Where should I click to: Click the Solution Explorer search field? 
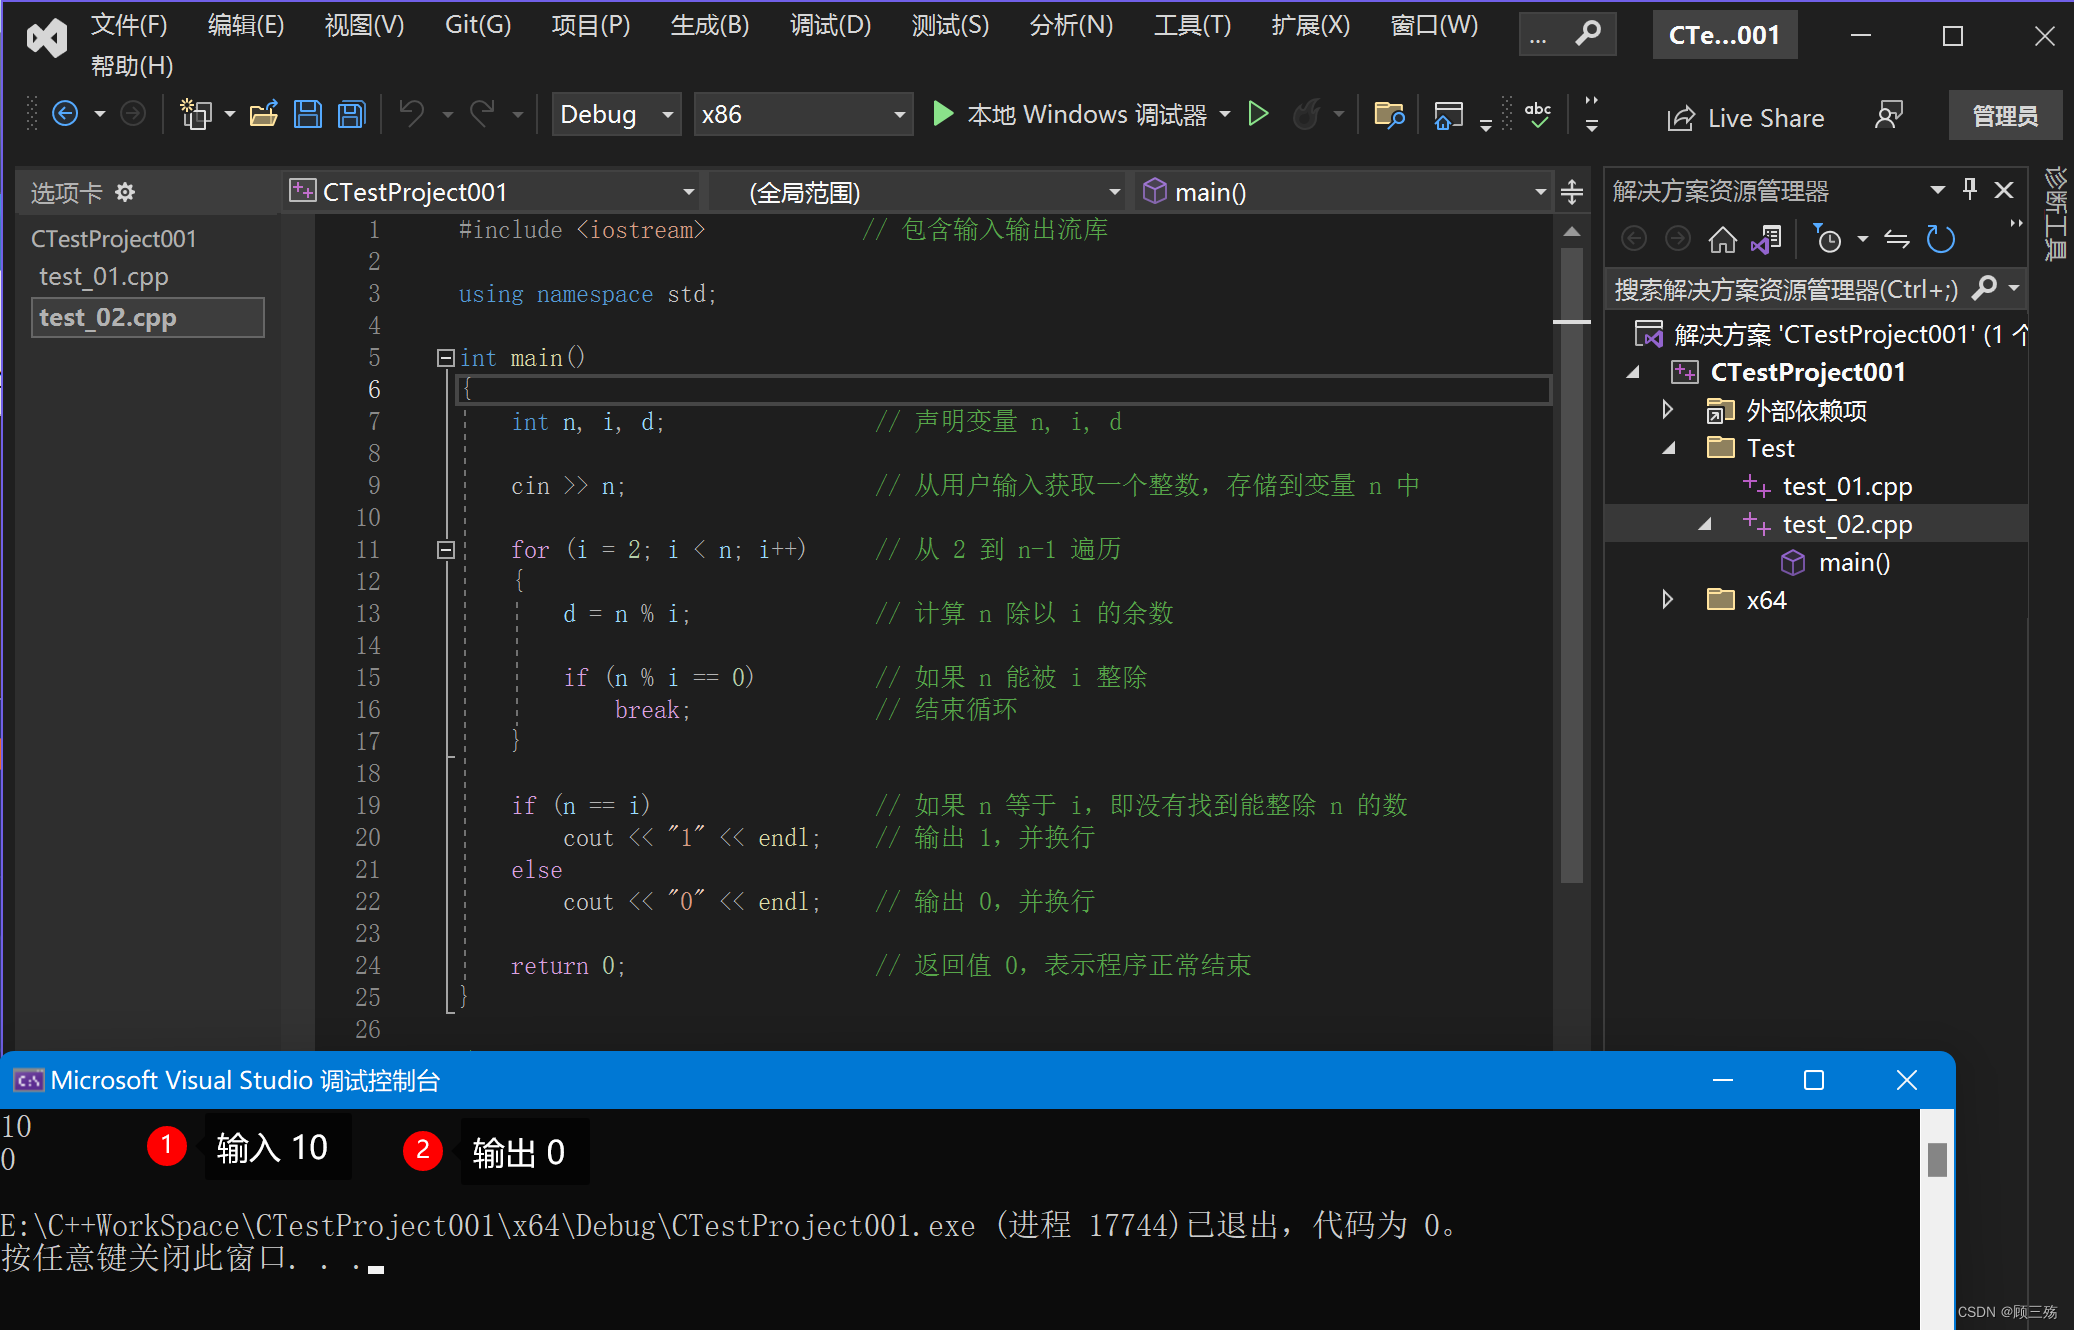click(1785, 290)
